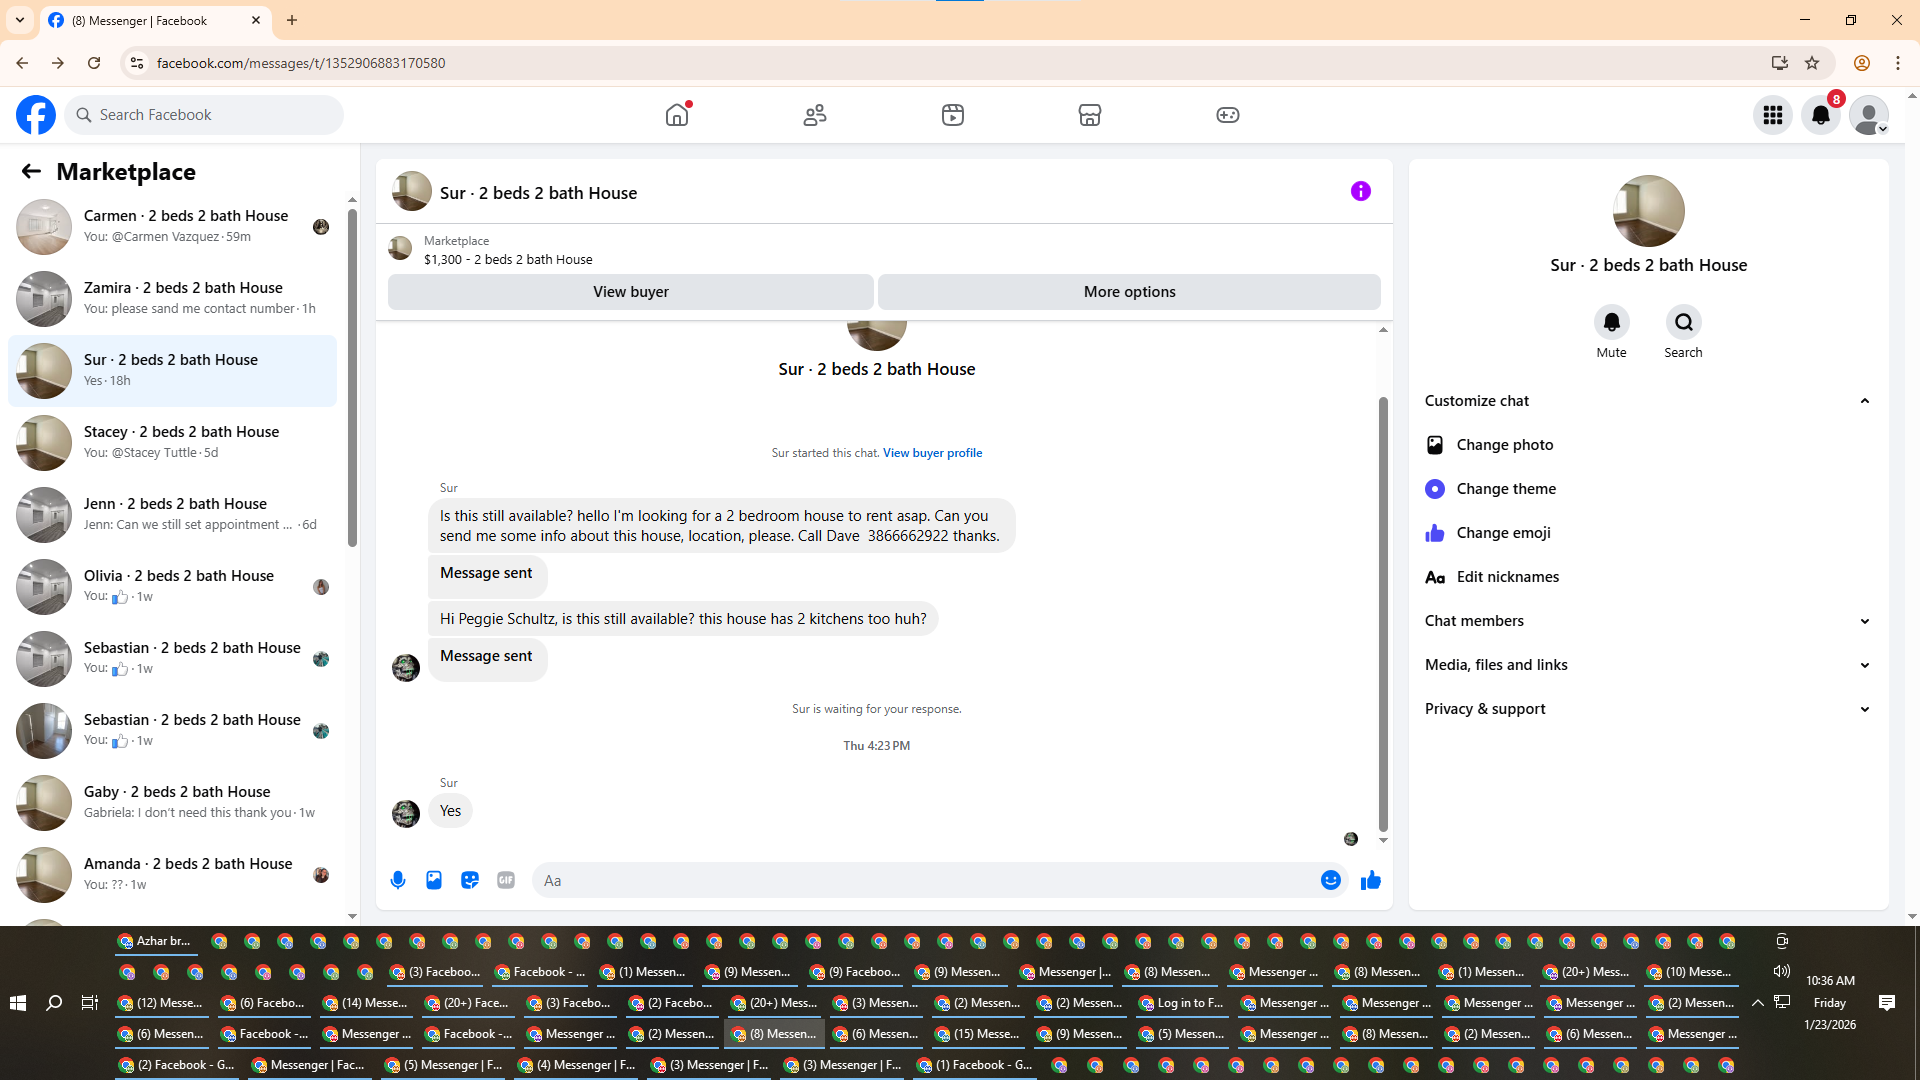Expand Media, files and links
Screen dimensions: 1920x1080
[x=1864, y=665]
